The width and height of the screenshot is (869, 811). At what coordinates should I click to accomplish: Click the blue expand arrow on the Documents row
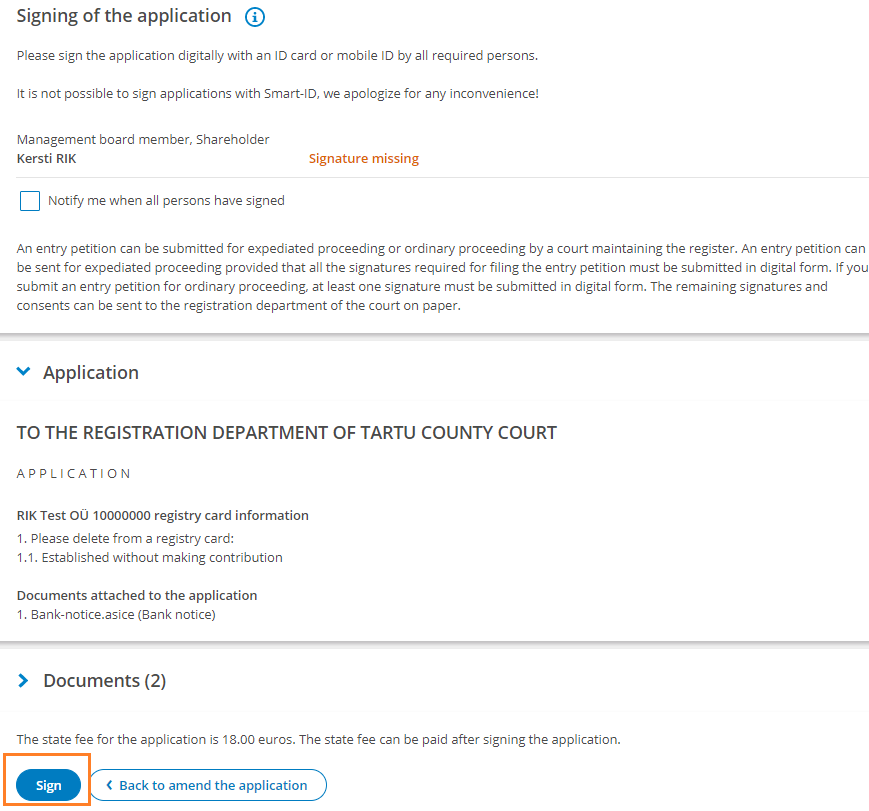(23, 680)
